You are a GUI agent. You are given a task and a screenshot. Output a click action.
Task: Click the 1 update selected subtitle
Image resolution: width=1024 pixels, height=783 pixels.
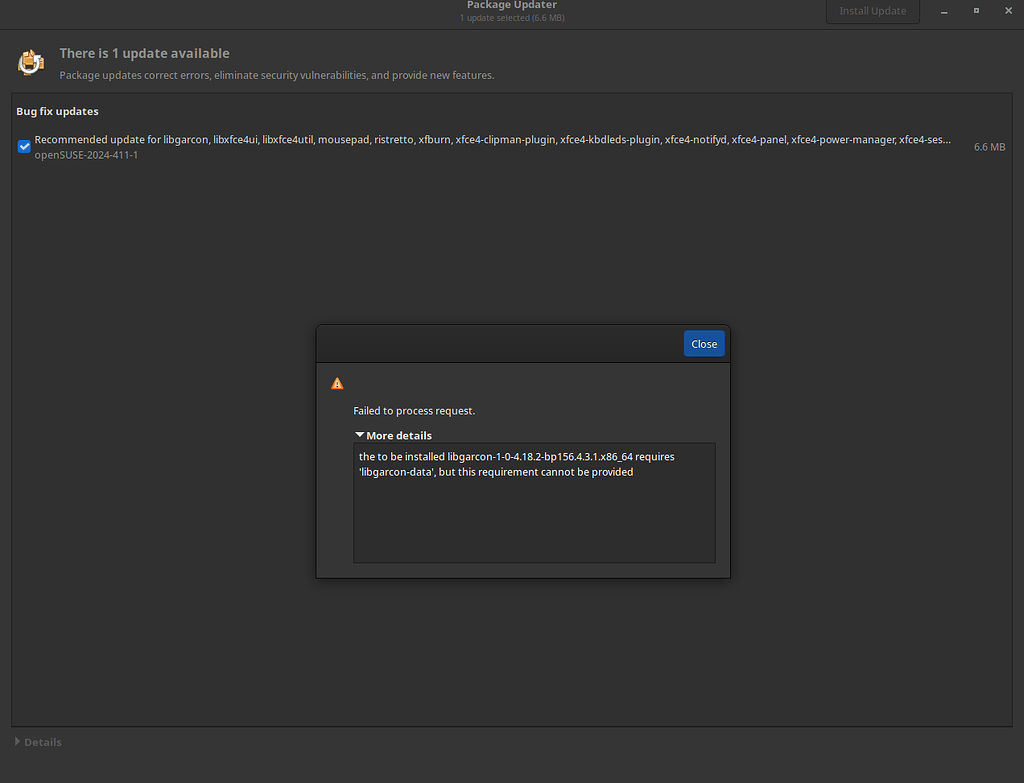point(511,17)
